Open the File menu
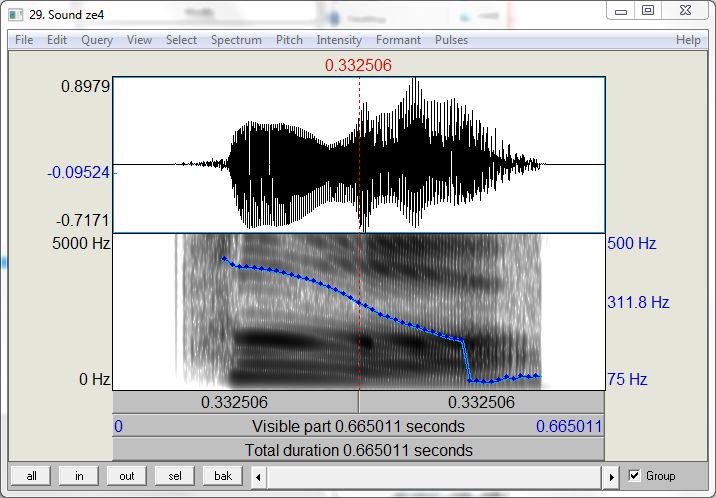The image size is (716, 498). tap(24, 40)
